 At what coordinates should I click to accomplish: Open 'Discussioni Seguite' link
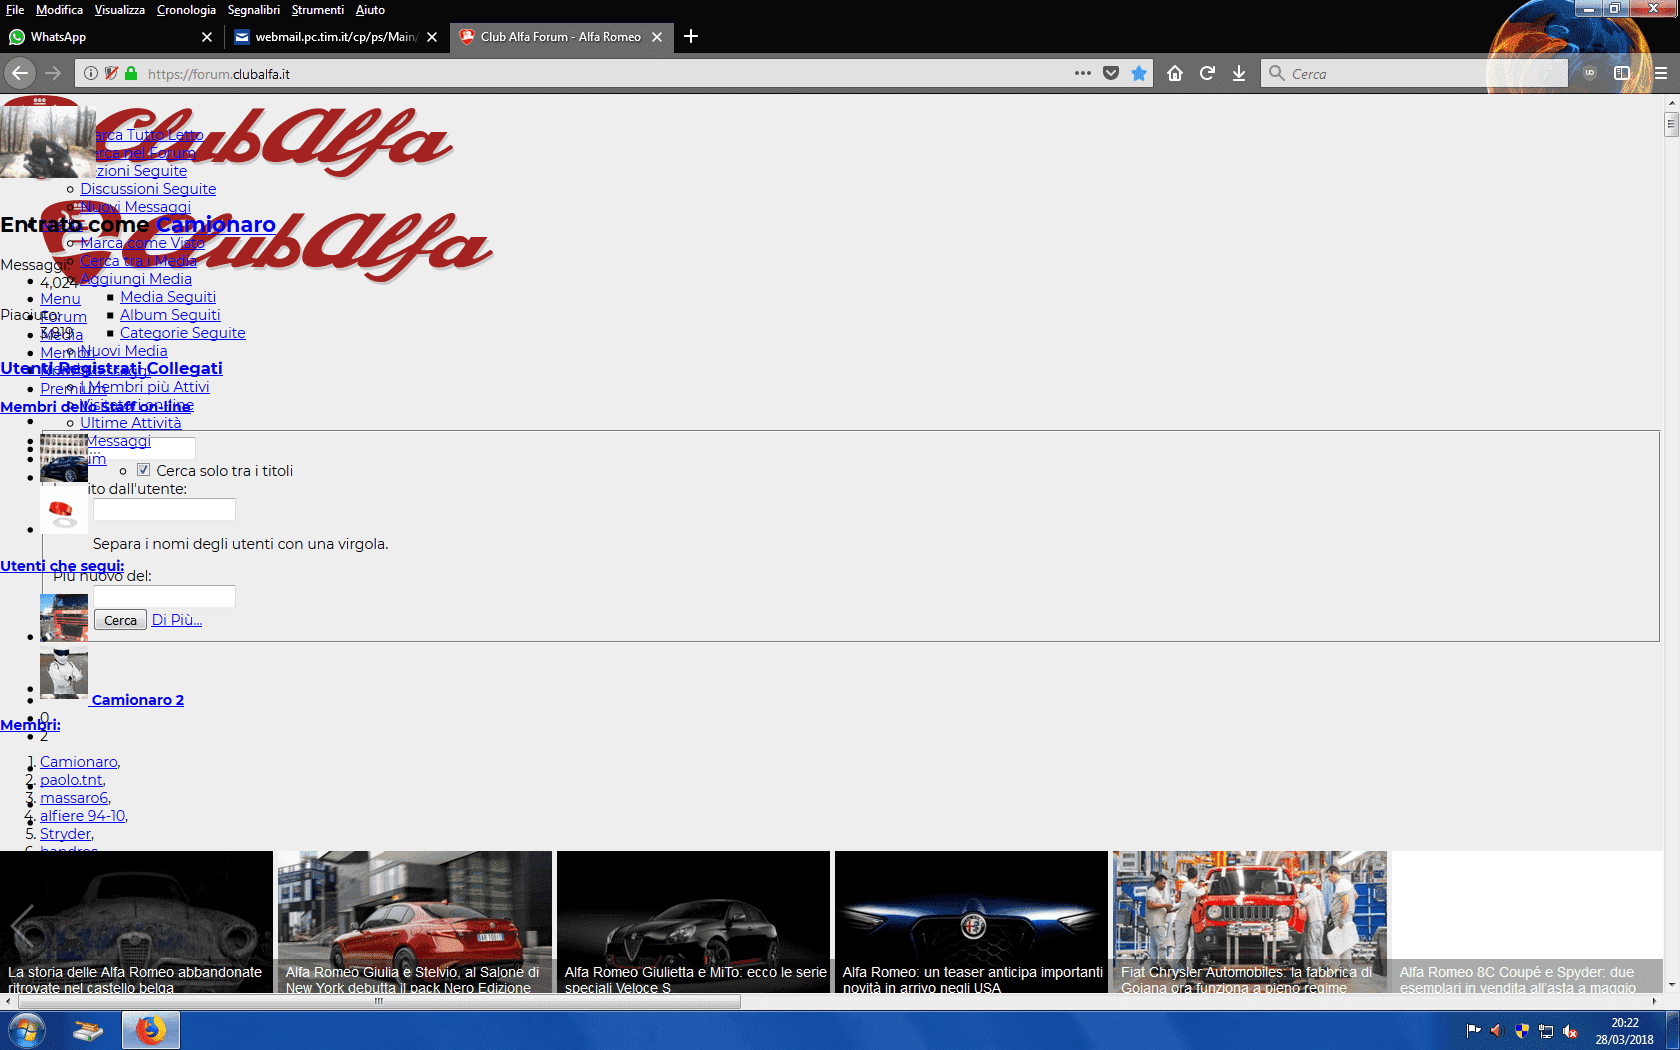coord(148,189)
